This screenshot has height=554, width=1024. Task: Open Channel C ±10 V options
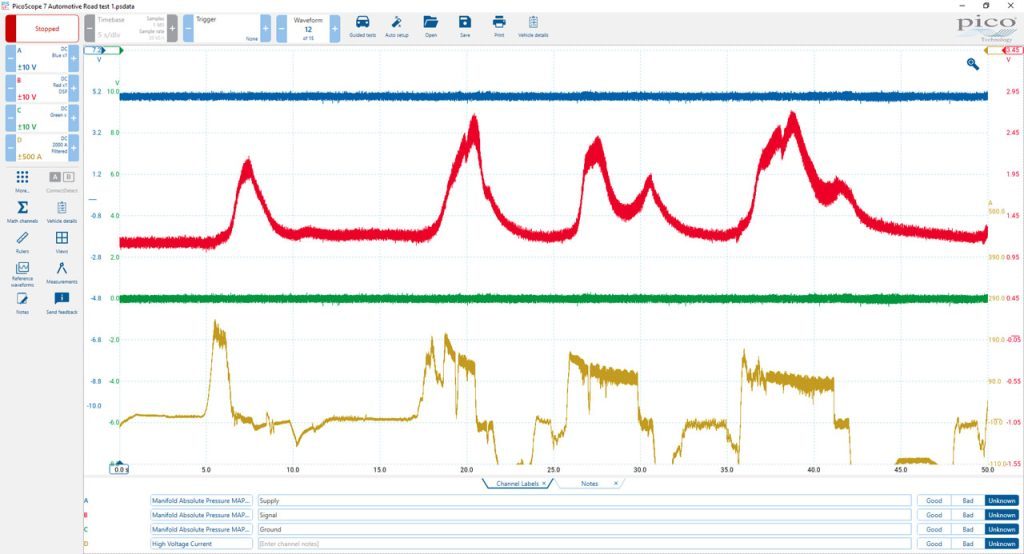(x=42, y=119)
